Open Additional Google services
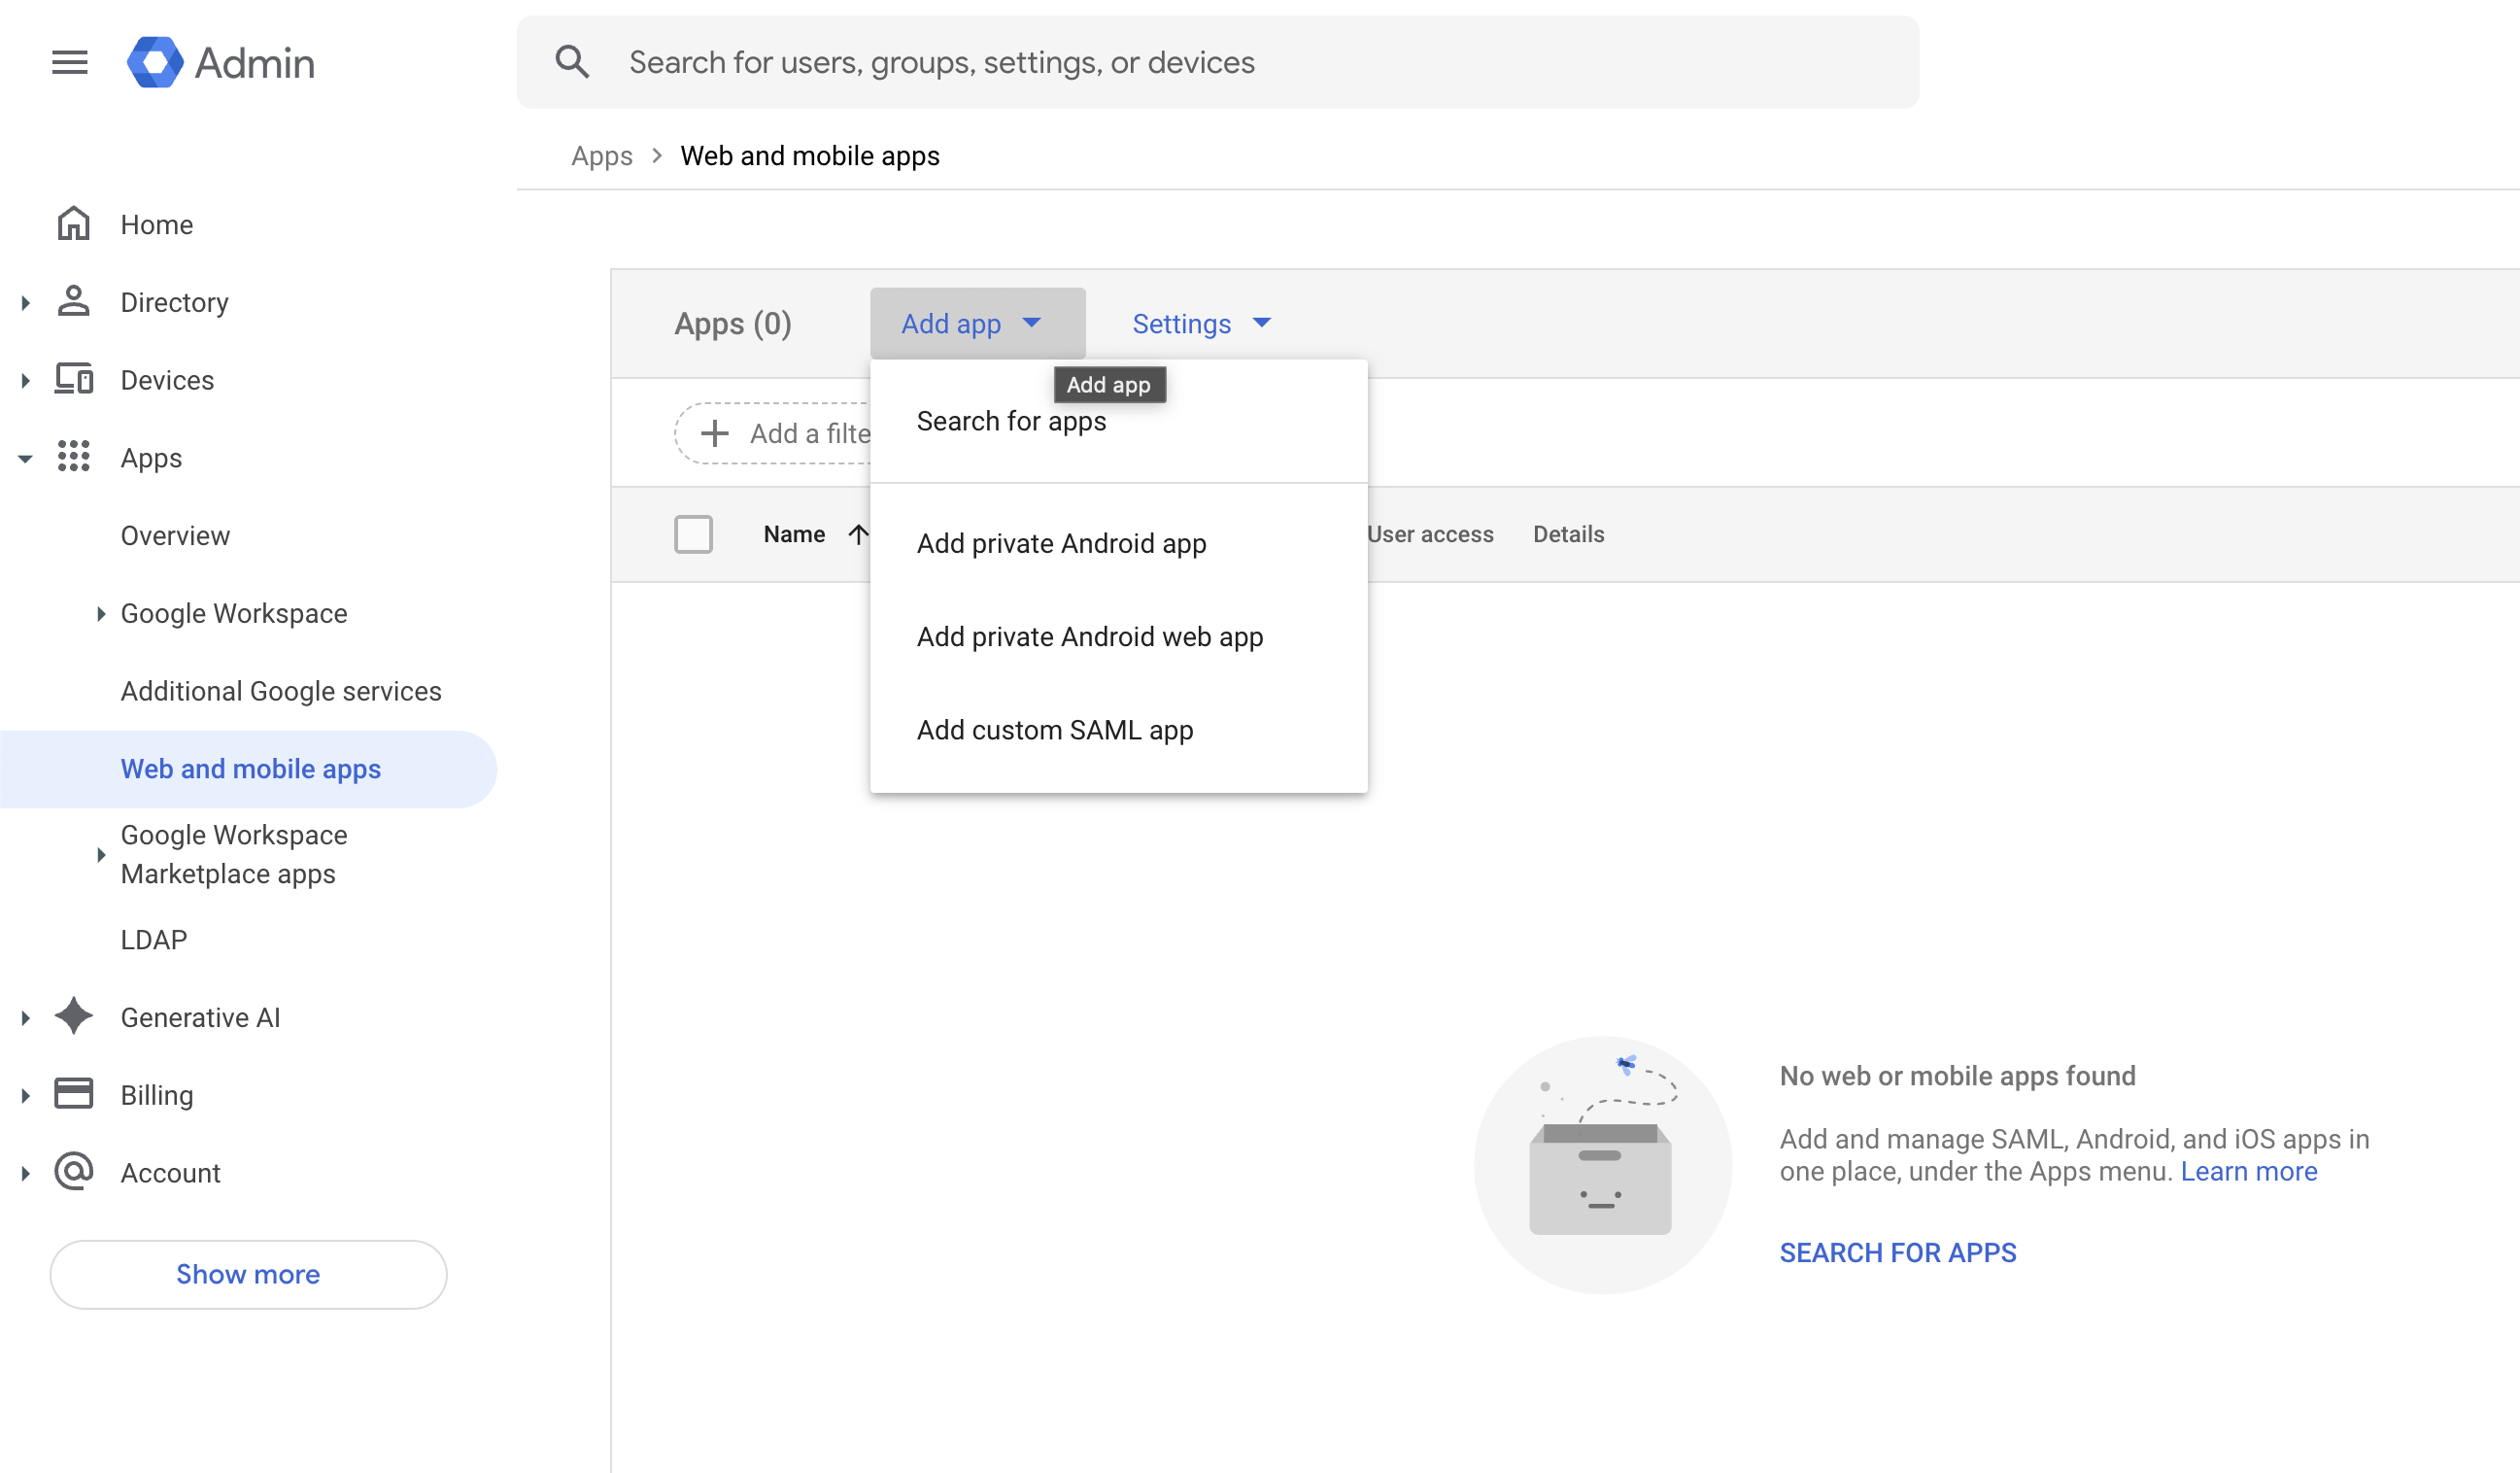 point(280,691)
